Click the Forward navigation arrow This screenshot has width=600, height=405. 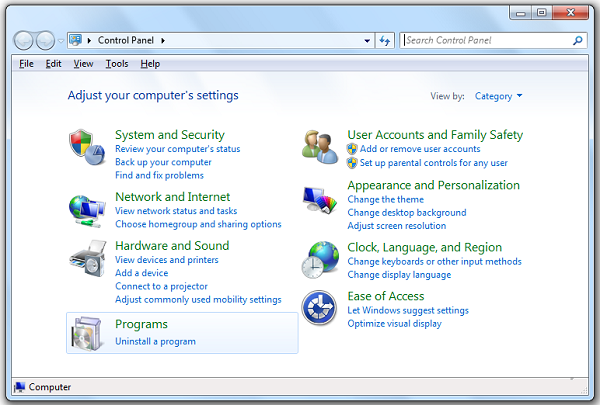(x=46, y=41)
